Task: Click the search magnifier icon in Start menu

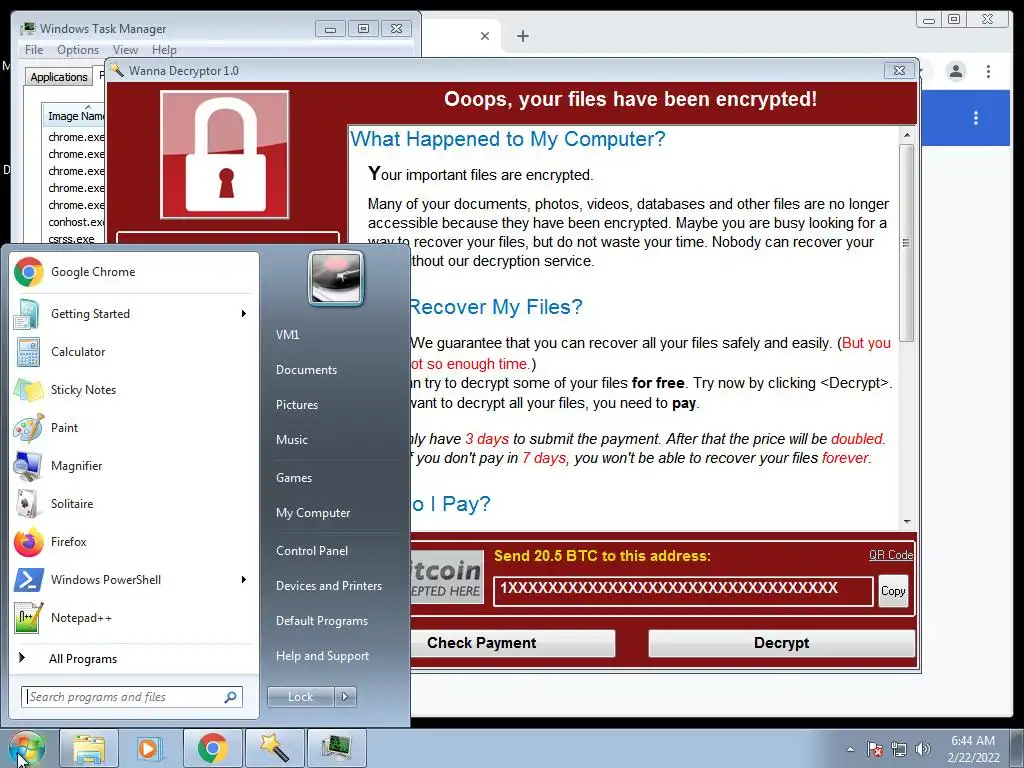Action: (x=230, y=697)
